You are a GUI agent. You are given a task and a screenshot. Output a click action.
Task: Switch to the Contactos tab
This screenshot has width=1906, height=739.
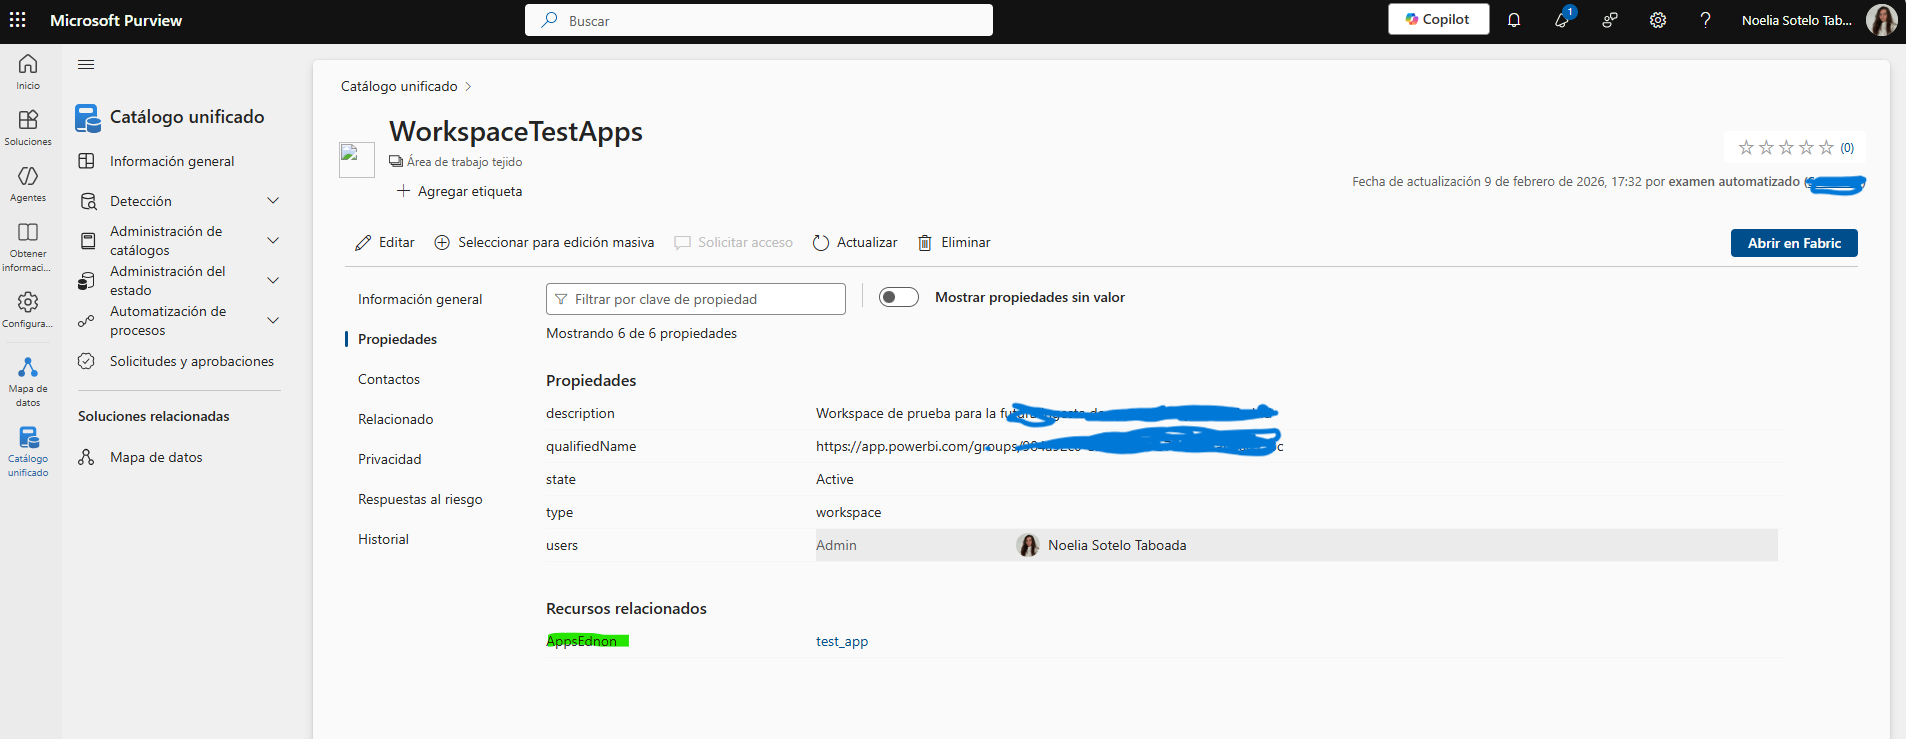coord(389,379)
